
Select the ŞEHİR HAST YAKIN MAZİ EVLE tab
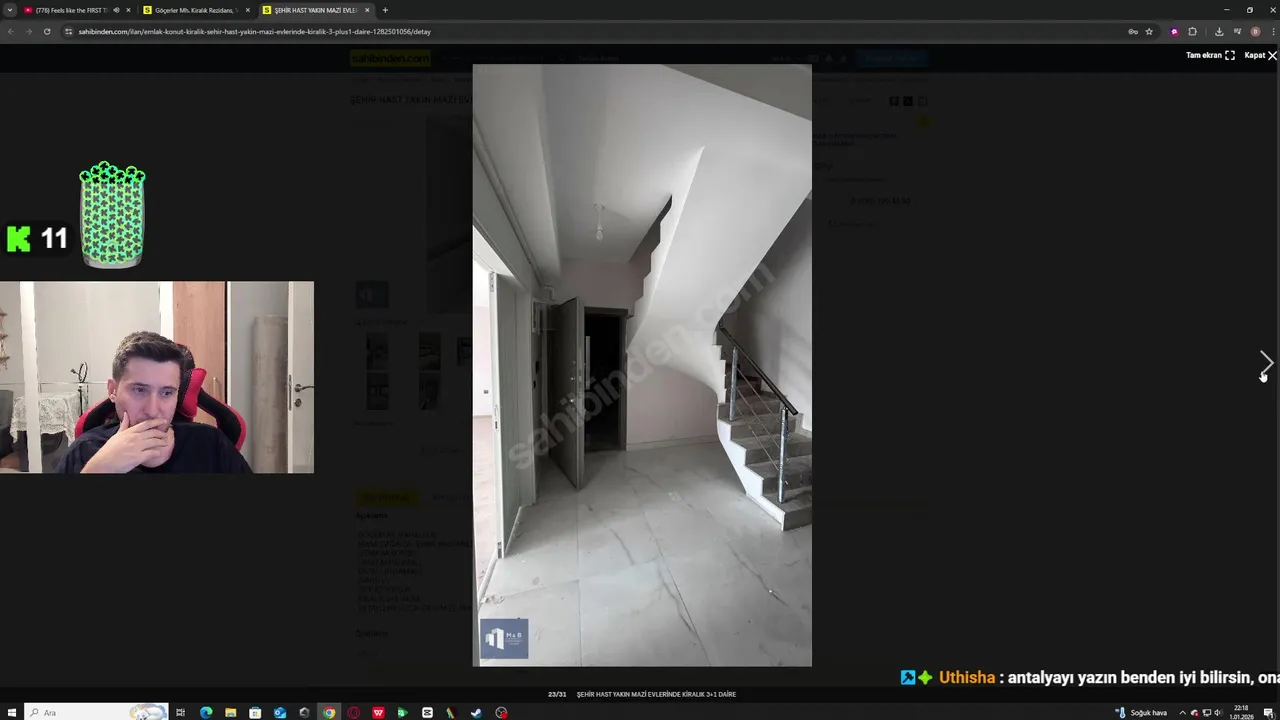[315, 10]
